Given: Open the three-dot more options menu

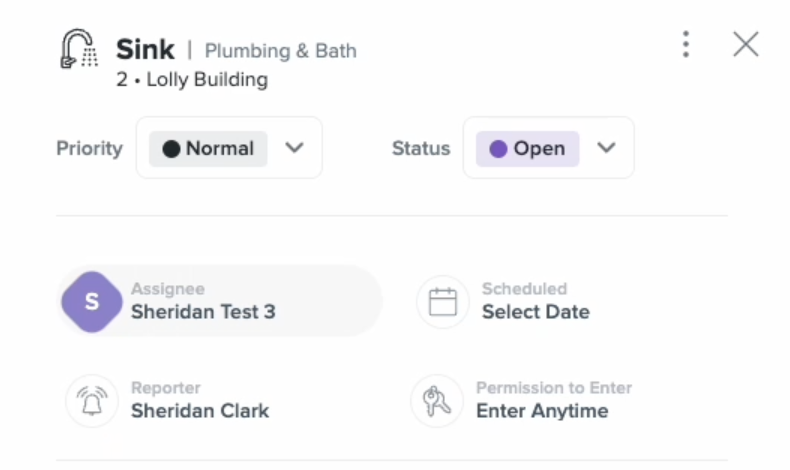Looking at the screenshot, I should tap(686, 44).
